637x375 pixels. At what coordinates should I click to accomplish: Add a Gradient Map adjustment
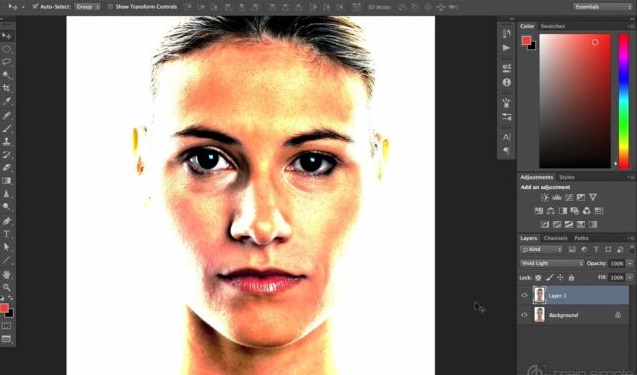(x=593, y=225)
